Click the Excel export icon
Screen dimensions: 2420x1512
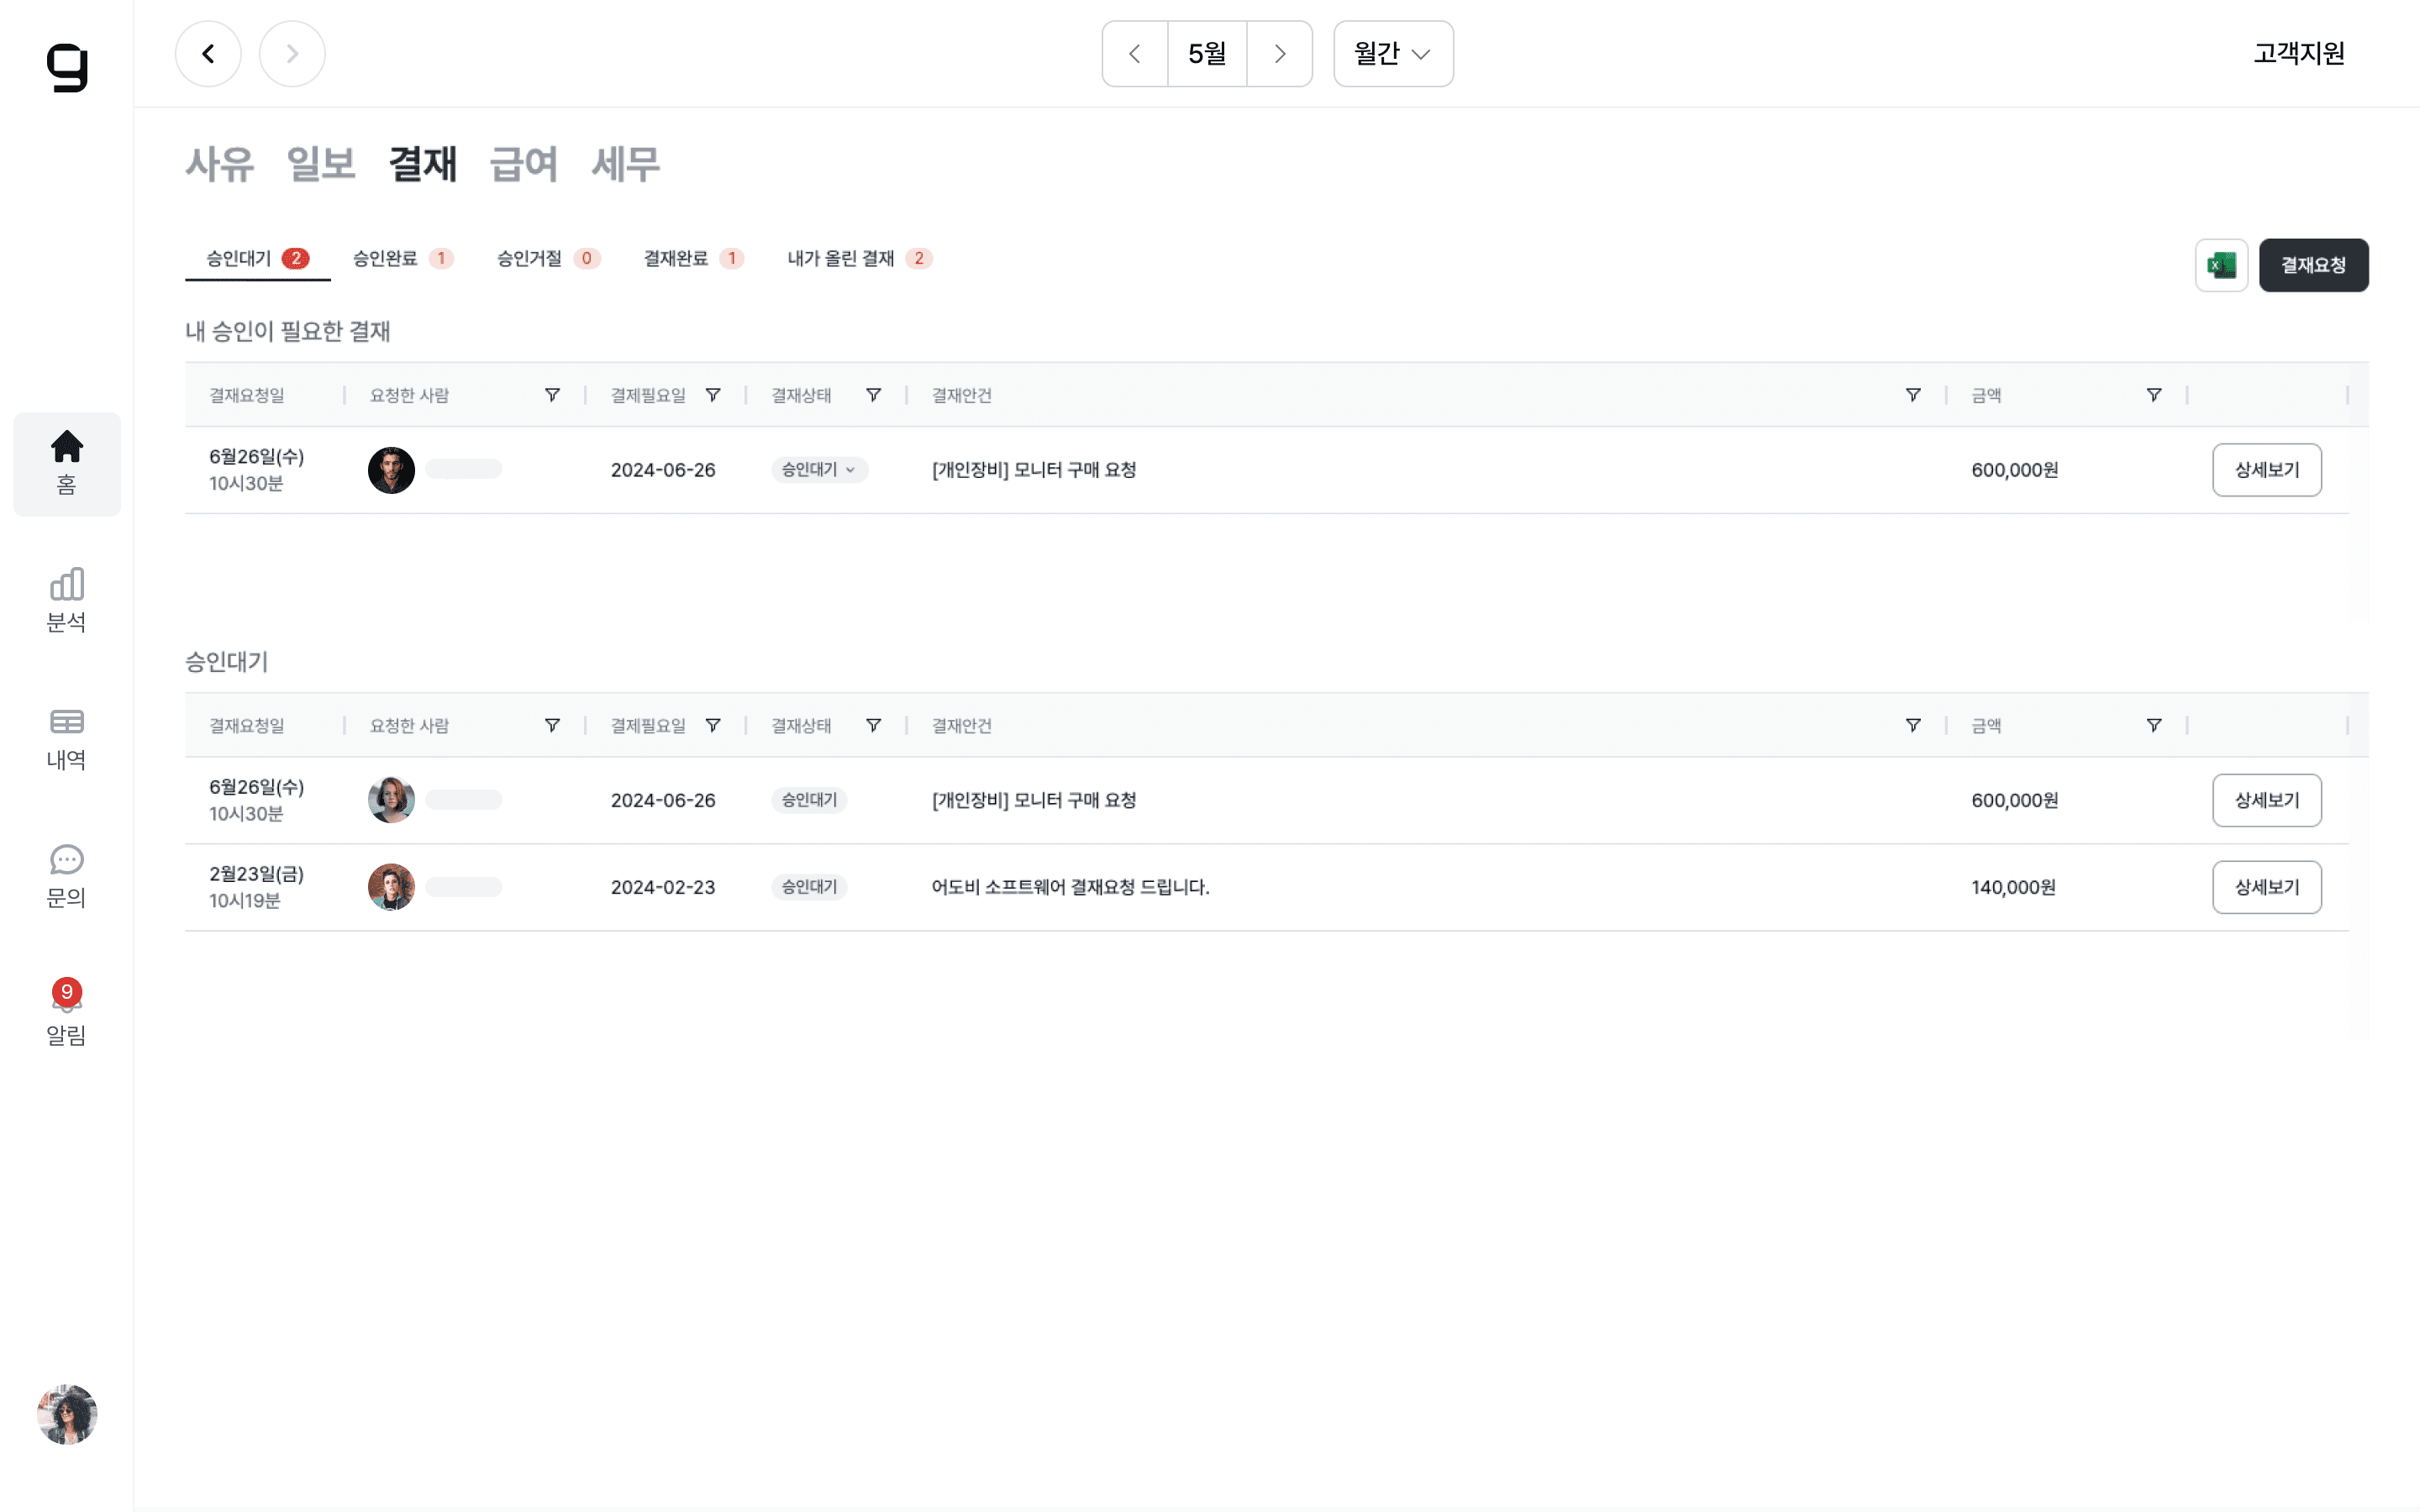click(2220, 265)
